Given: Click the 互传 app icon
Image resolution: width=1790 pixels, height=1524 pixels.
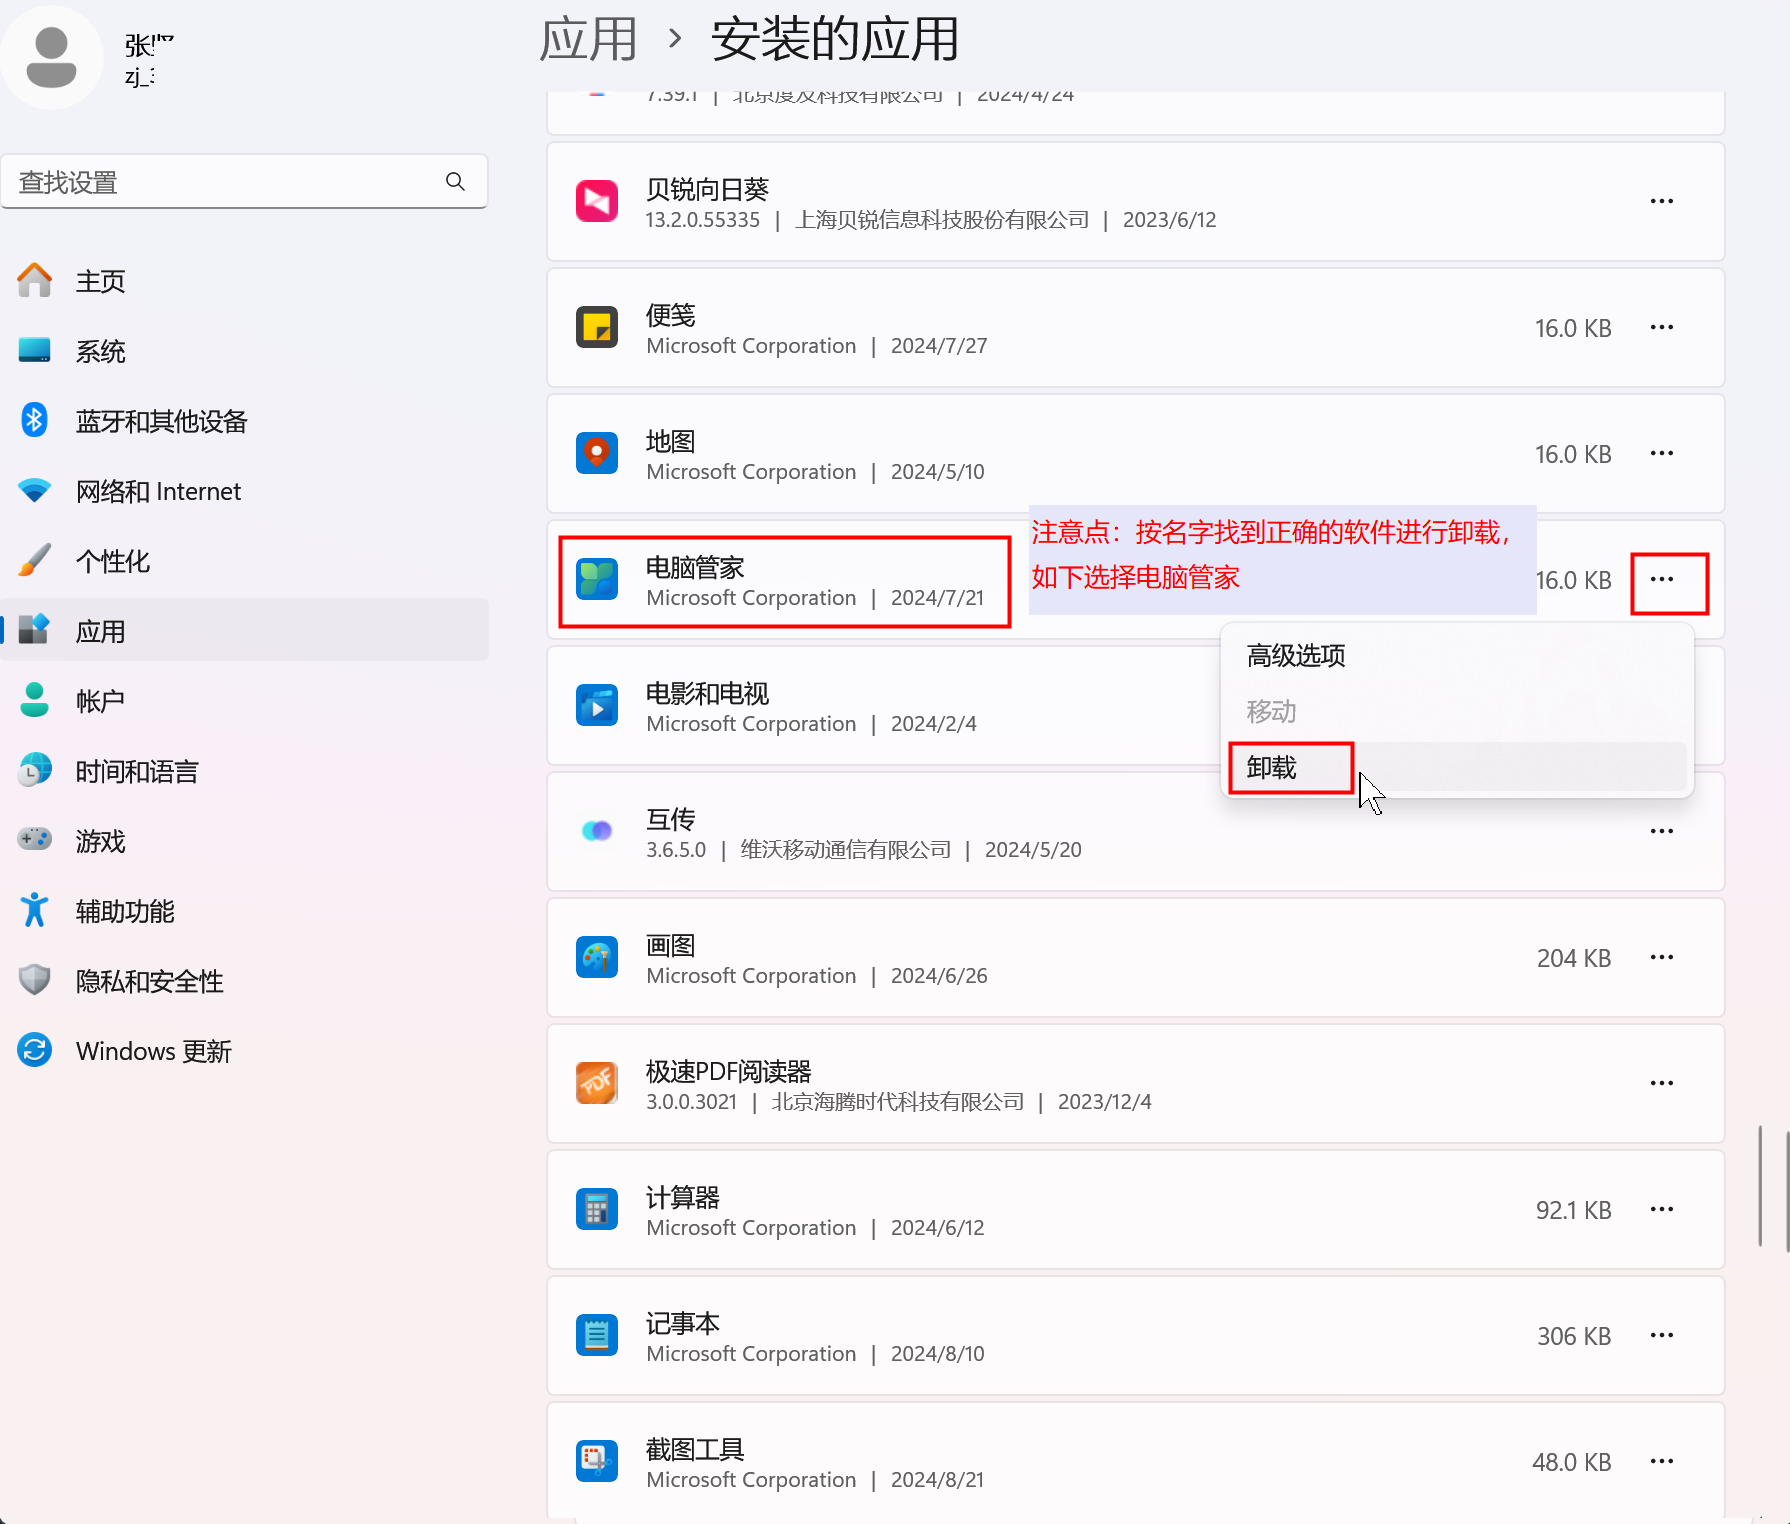Looking at the screenshot, I should 597,831.
